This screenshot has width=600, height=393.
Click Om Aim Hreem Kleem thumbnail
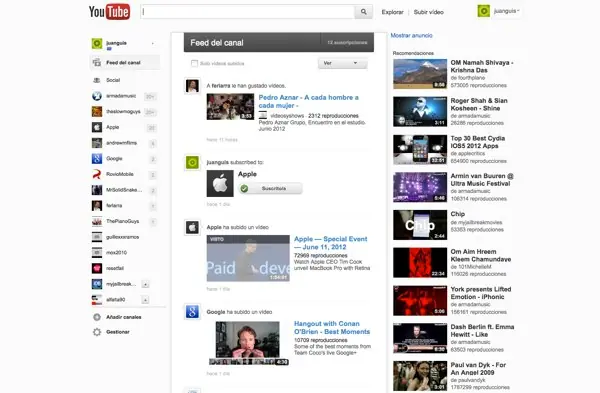[420, 263]
